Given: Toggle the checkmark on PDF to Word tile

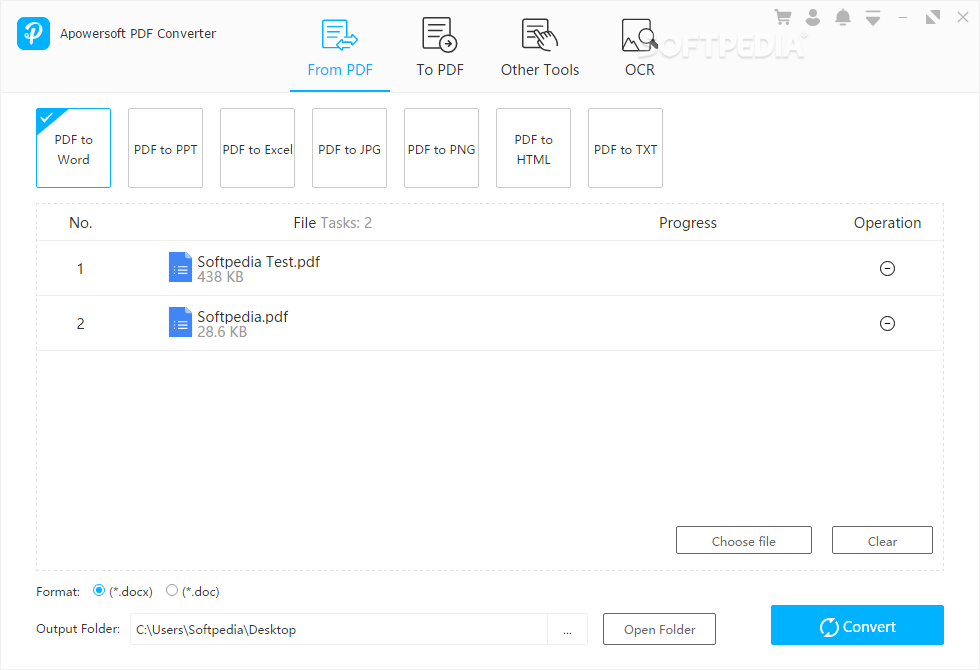Looking at the screenshot, I should click(46, 117).
